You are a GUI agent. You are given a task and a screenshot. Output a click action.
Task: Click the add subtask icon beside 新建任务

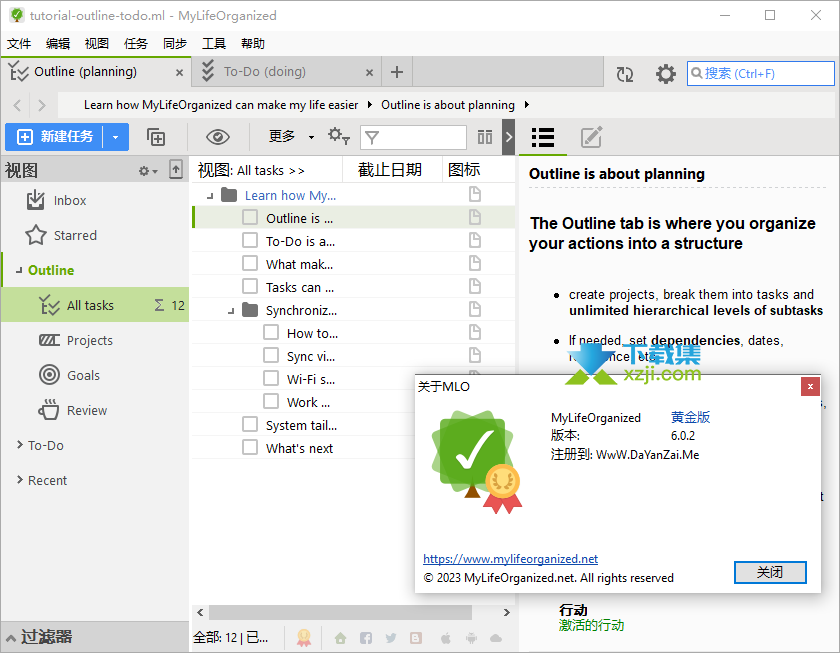tap(156, 137)
